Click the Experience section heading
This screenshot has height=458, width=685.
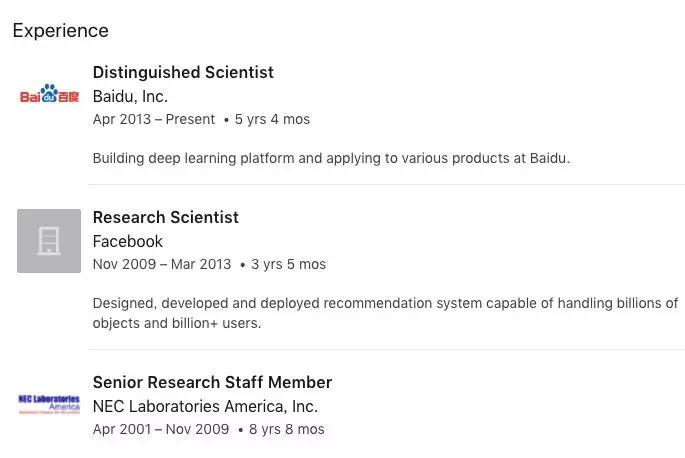coord(61,31)
